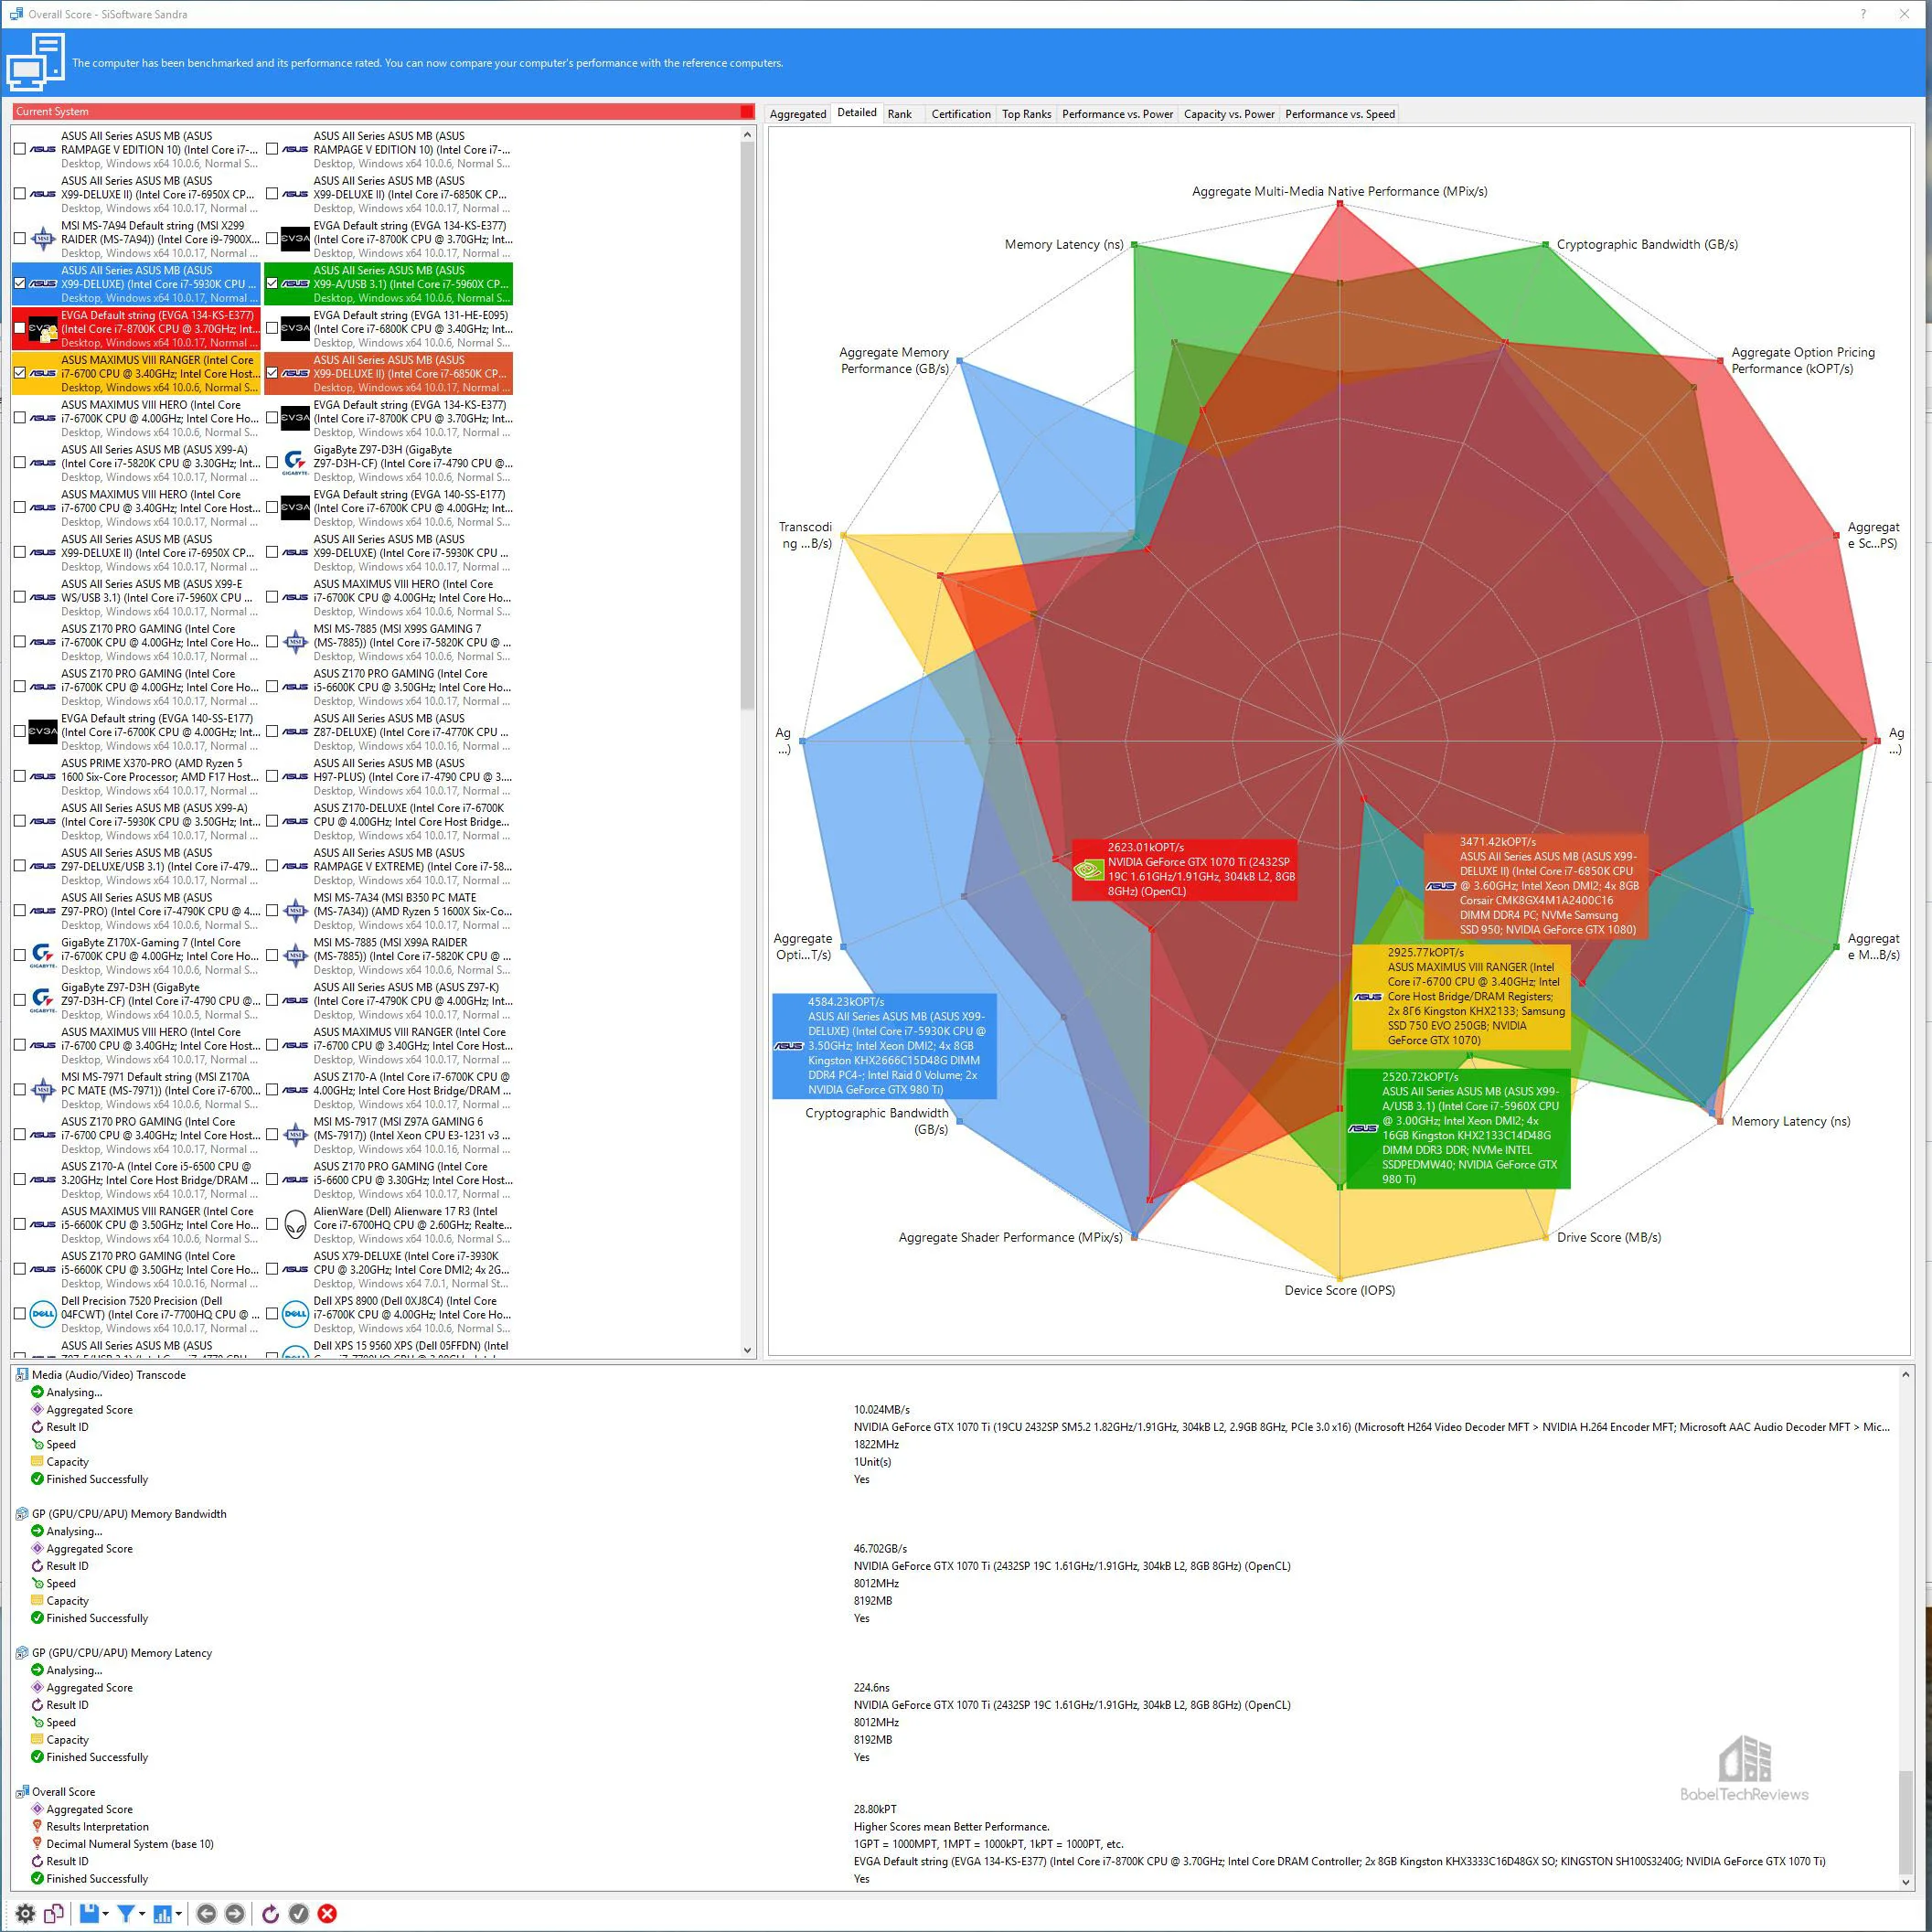Click the orange 3471.42kOPT/s chart label
The height and width of the screenshot is (1932, 1932).
1535,885
